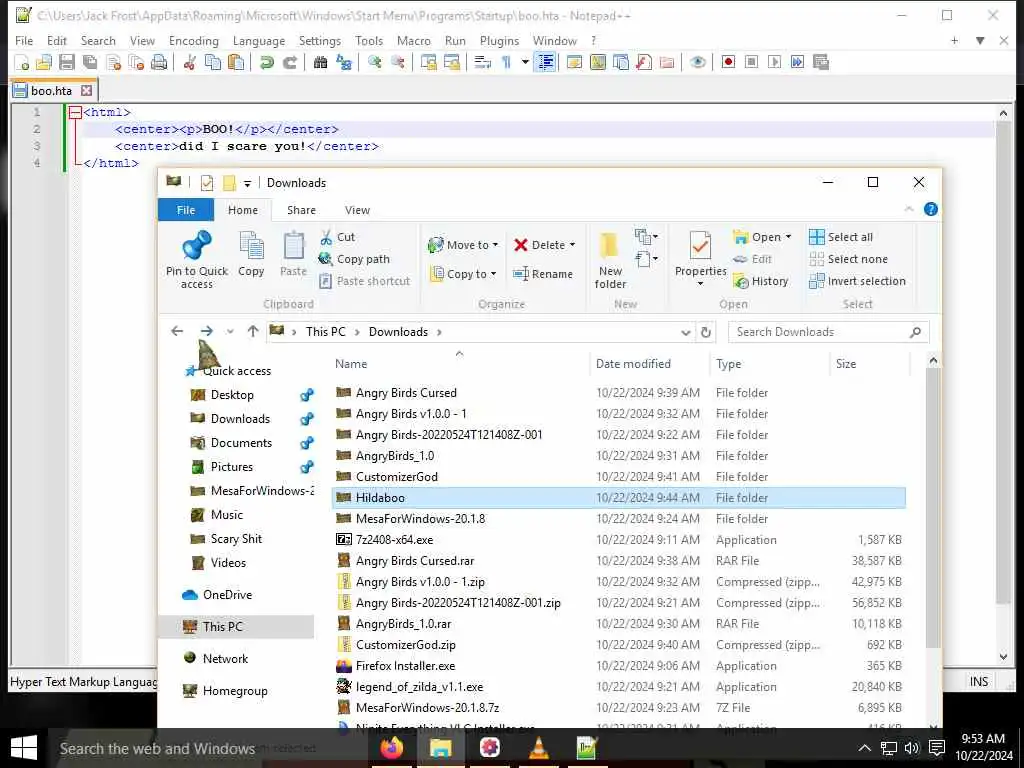The height and width of the screenshot is (768, 1024).
Task: Open the Properties dropdown in ribbon
Action: coord(700,285)
